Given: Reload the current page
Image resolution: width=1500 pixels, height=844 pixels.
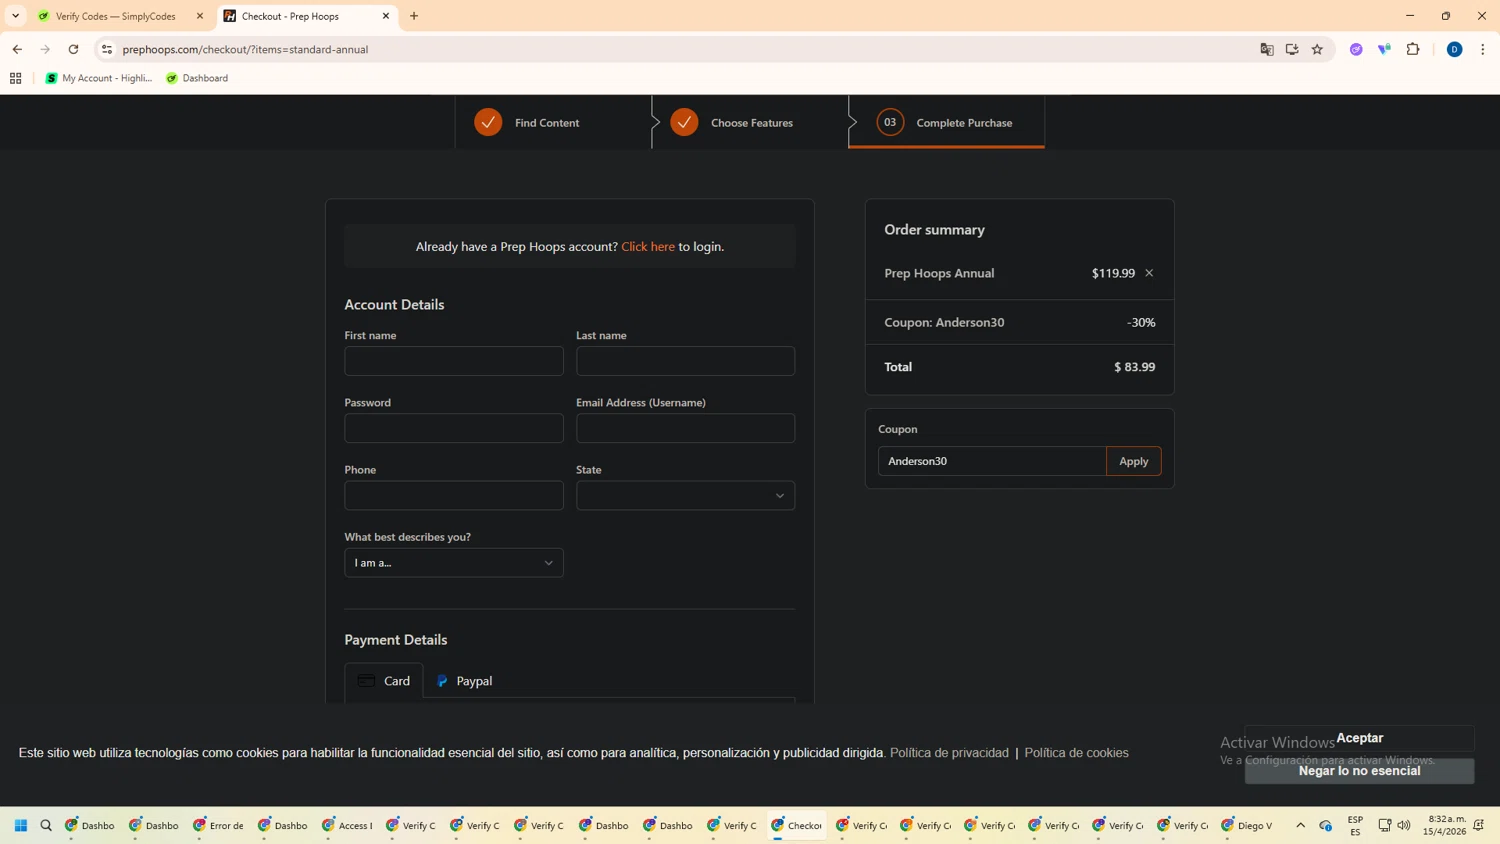Looking at the screenshot, I should coord(73,49).
